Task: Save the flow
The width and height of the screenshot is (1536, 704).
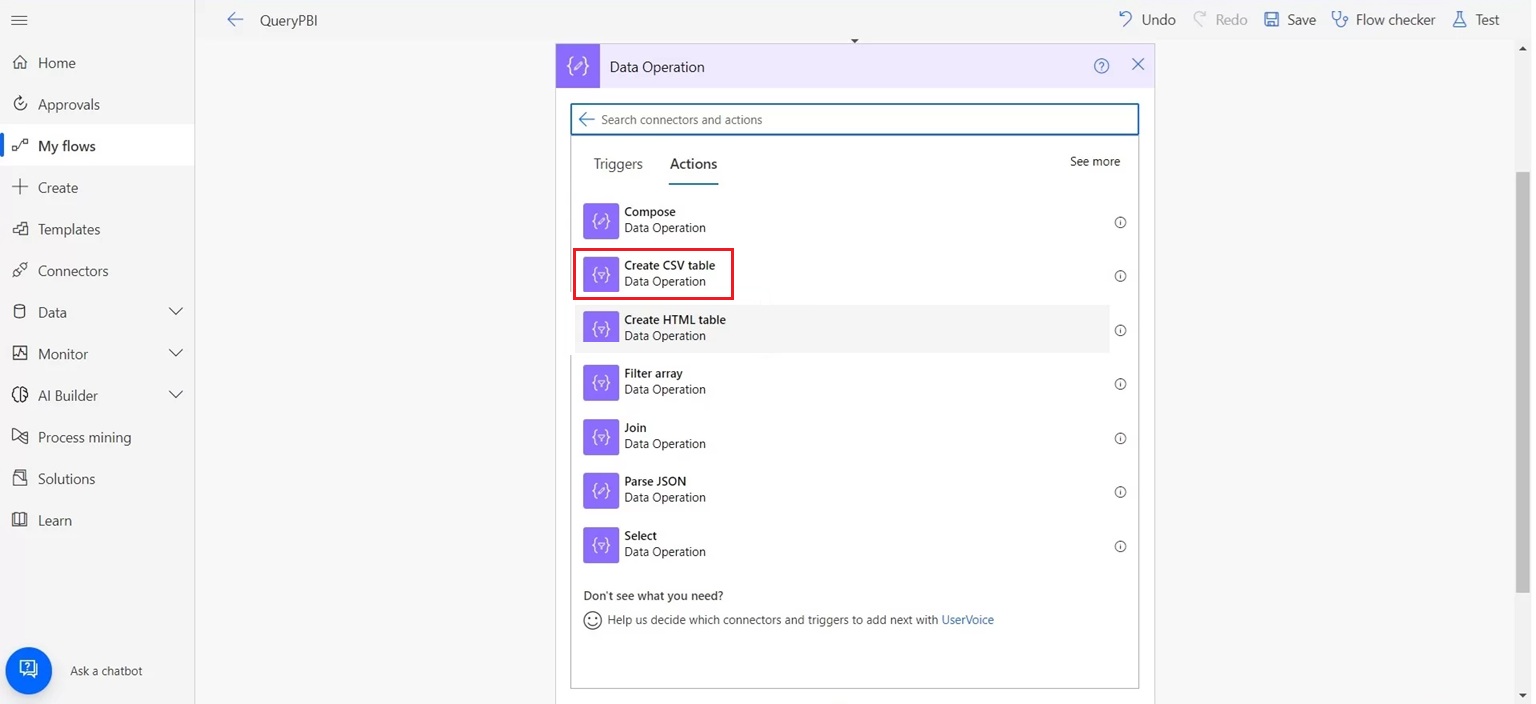Action: click(x=1290, y=20)
